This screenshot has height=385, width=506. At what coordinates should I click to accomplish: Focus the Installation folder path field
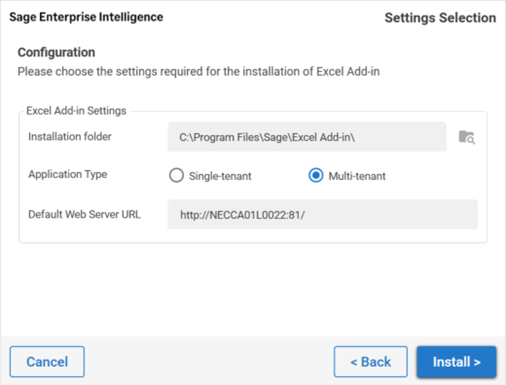(x=307, y=137)
